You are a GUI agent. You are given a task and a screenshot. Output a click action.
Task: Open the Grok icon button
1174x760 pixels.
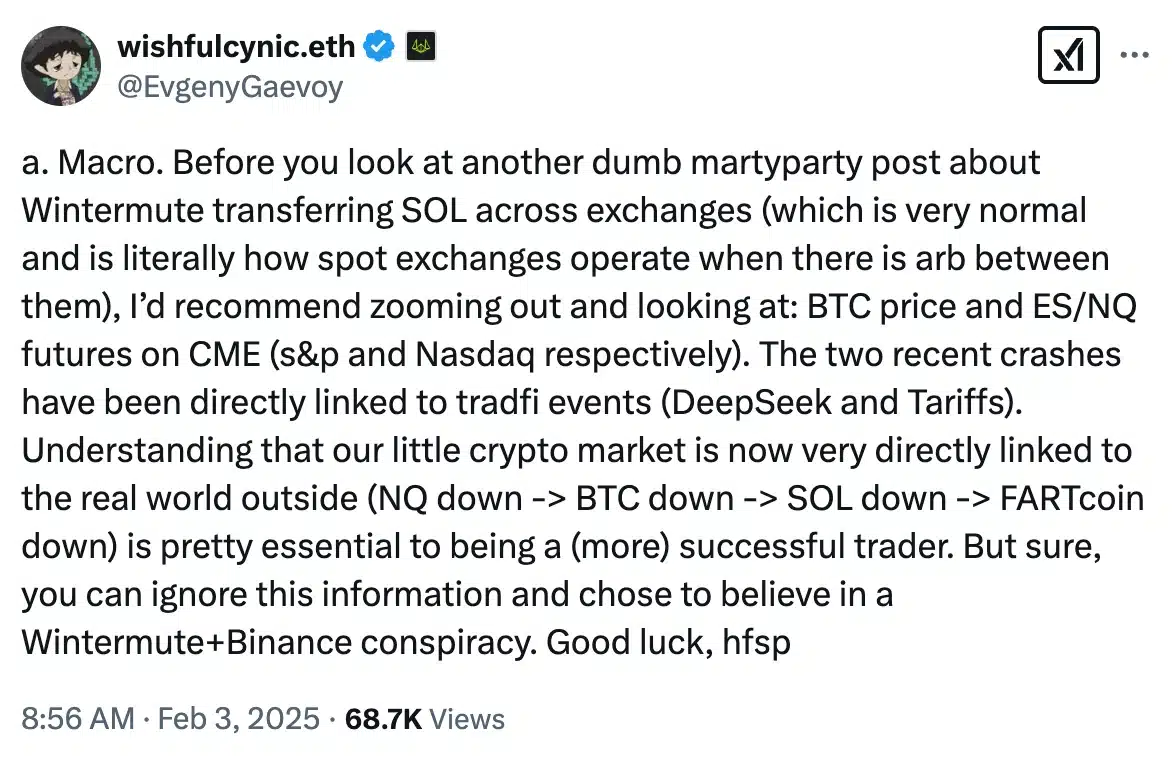pyautogui.click(x=1070, y=55)
